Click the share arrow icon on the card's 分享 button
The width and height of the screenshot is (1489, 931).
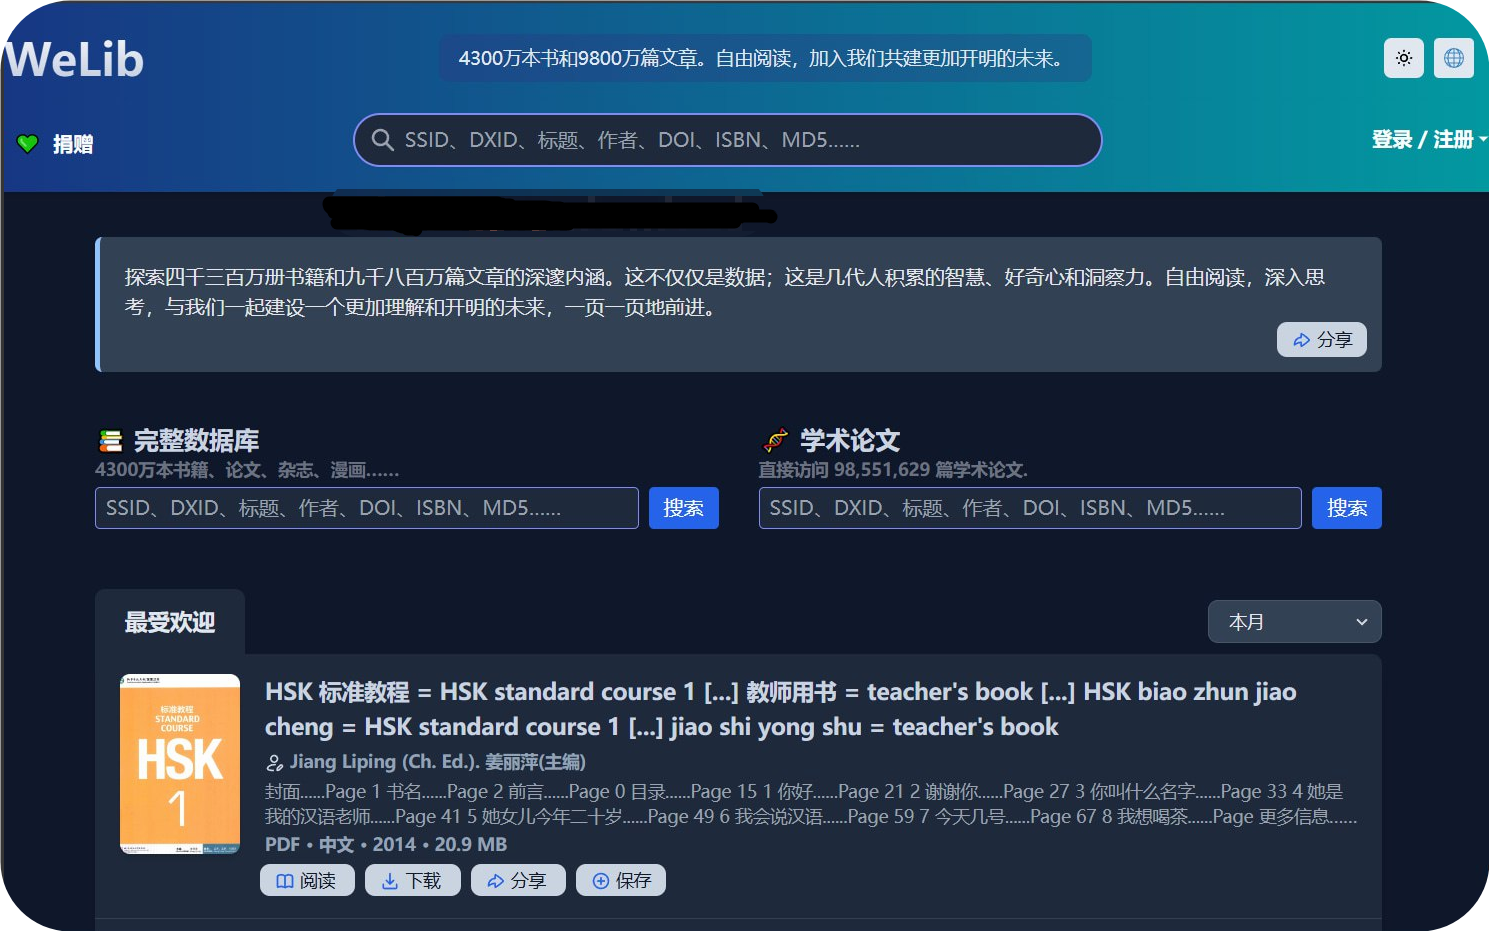497,880
